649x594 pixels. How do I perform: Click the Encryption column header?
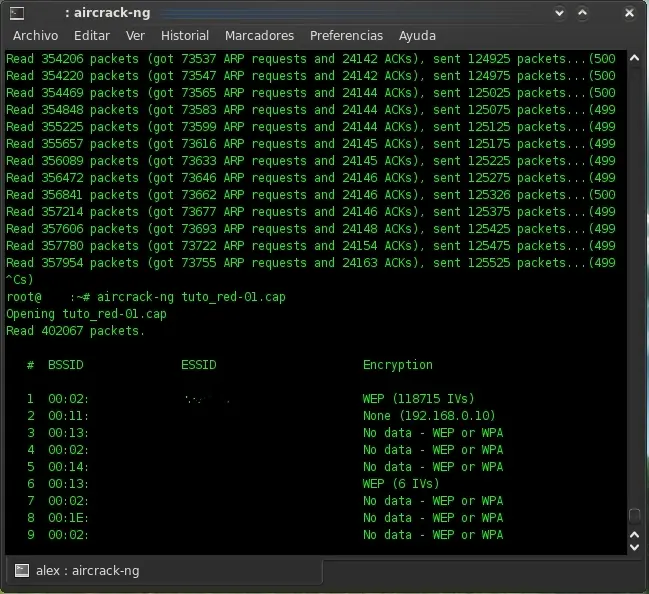pyautogui.click(x=398, y=365)
